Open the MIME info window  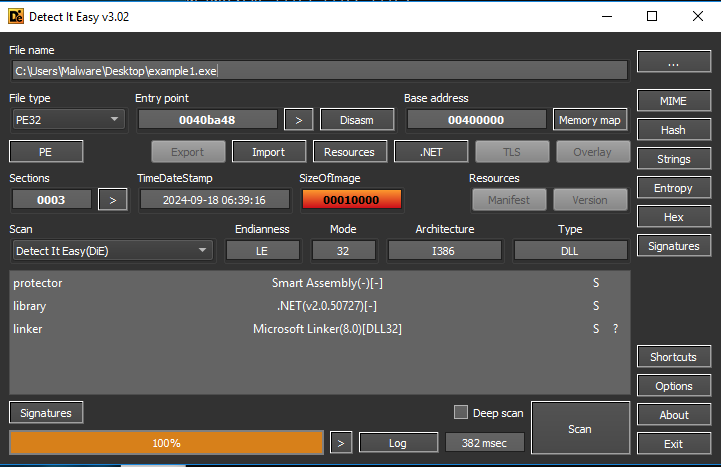674,101
